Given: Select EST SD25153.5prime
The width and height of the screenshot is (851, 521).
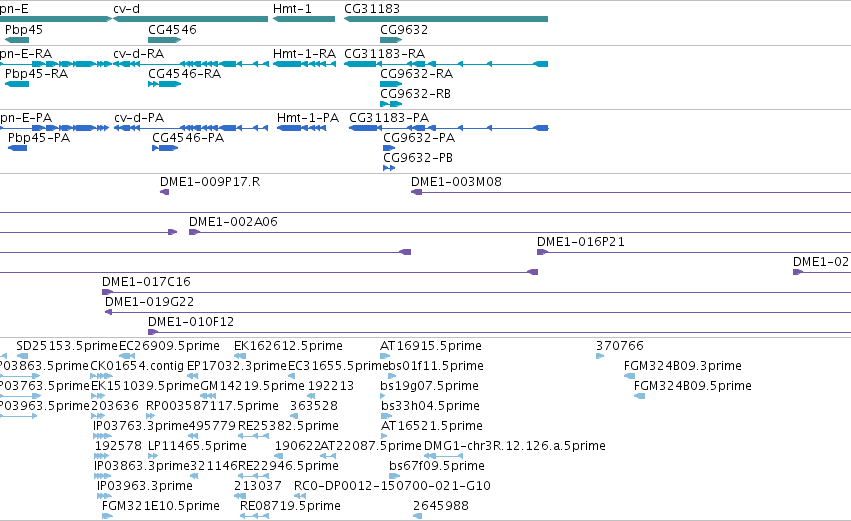Looking at the screenshot, I should 22,356.
